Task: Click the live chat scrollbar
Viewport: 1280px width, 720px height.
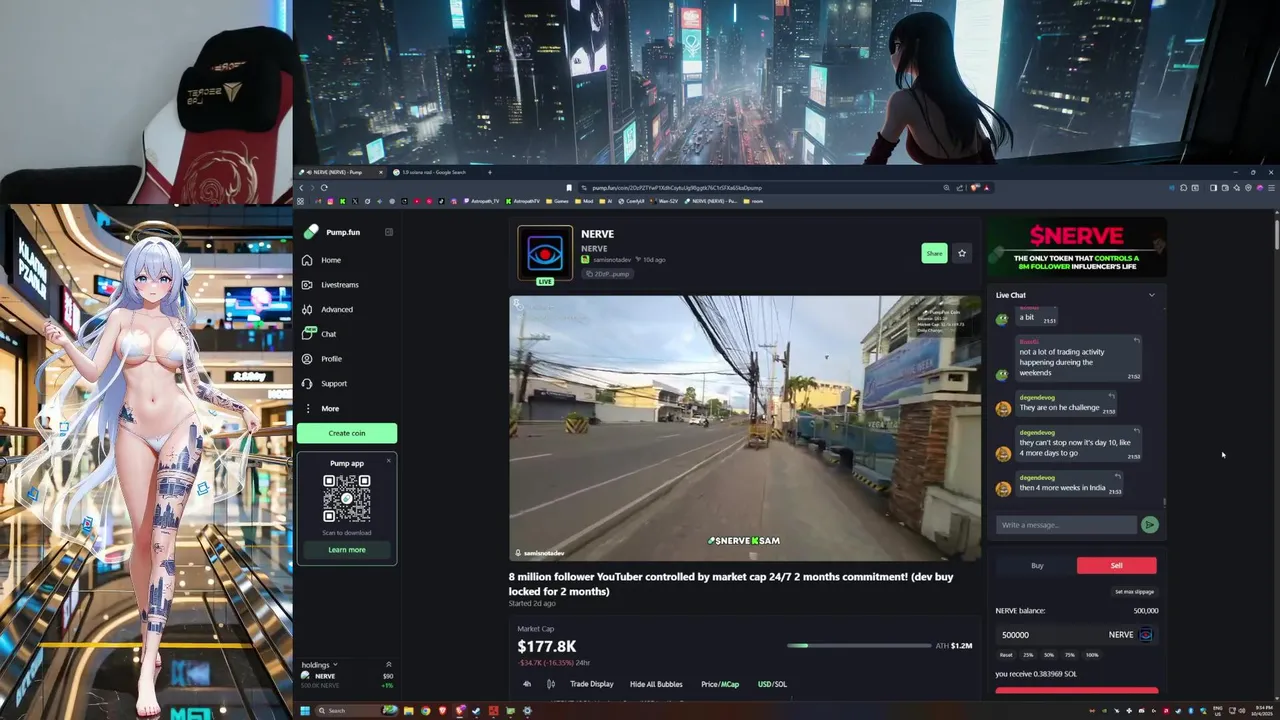Action: [x=1164, y=502]
